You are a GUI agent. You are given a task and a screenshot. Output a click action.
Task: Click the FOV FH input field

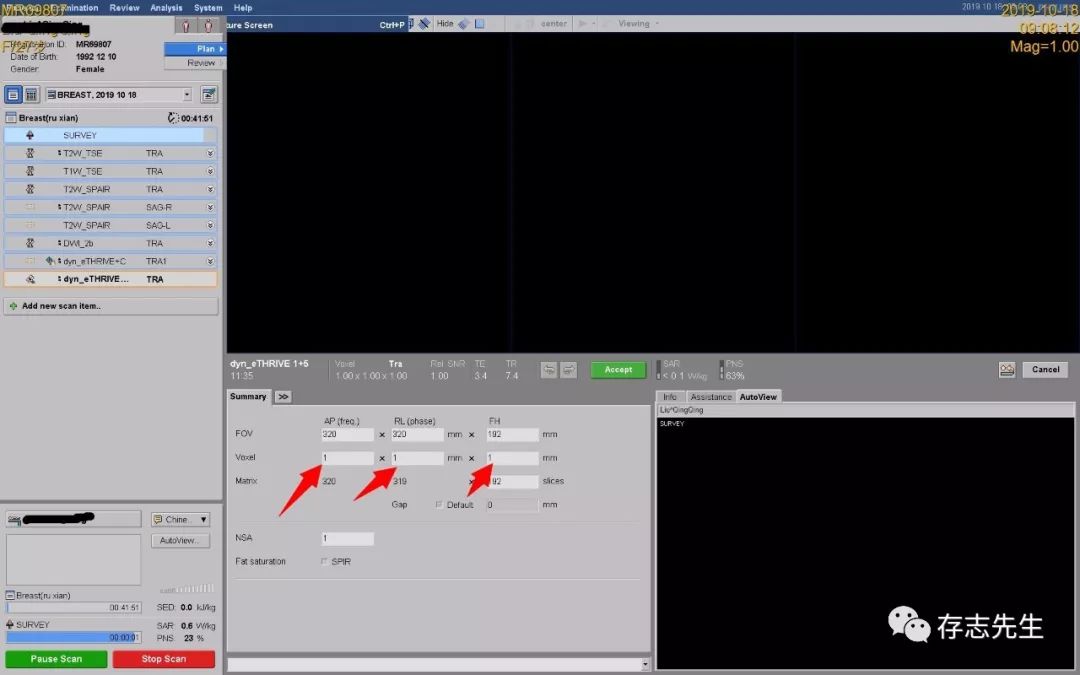512,435
